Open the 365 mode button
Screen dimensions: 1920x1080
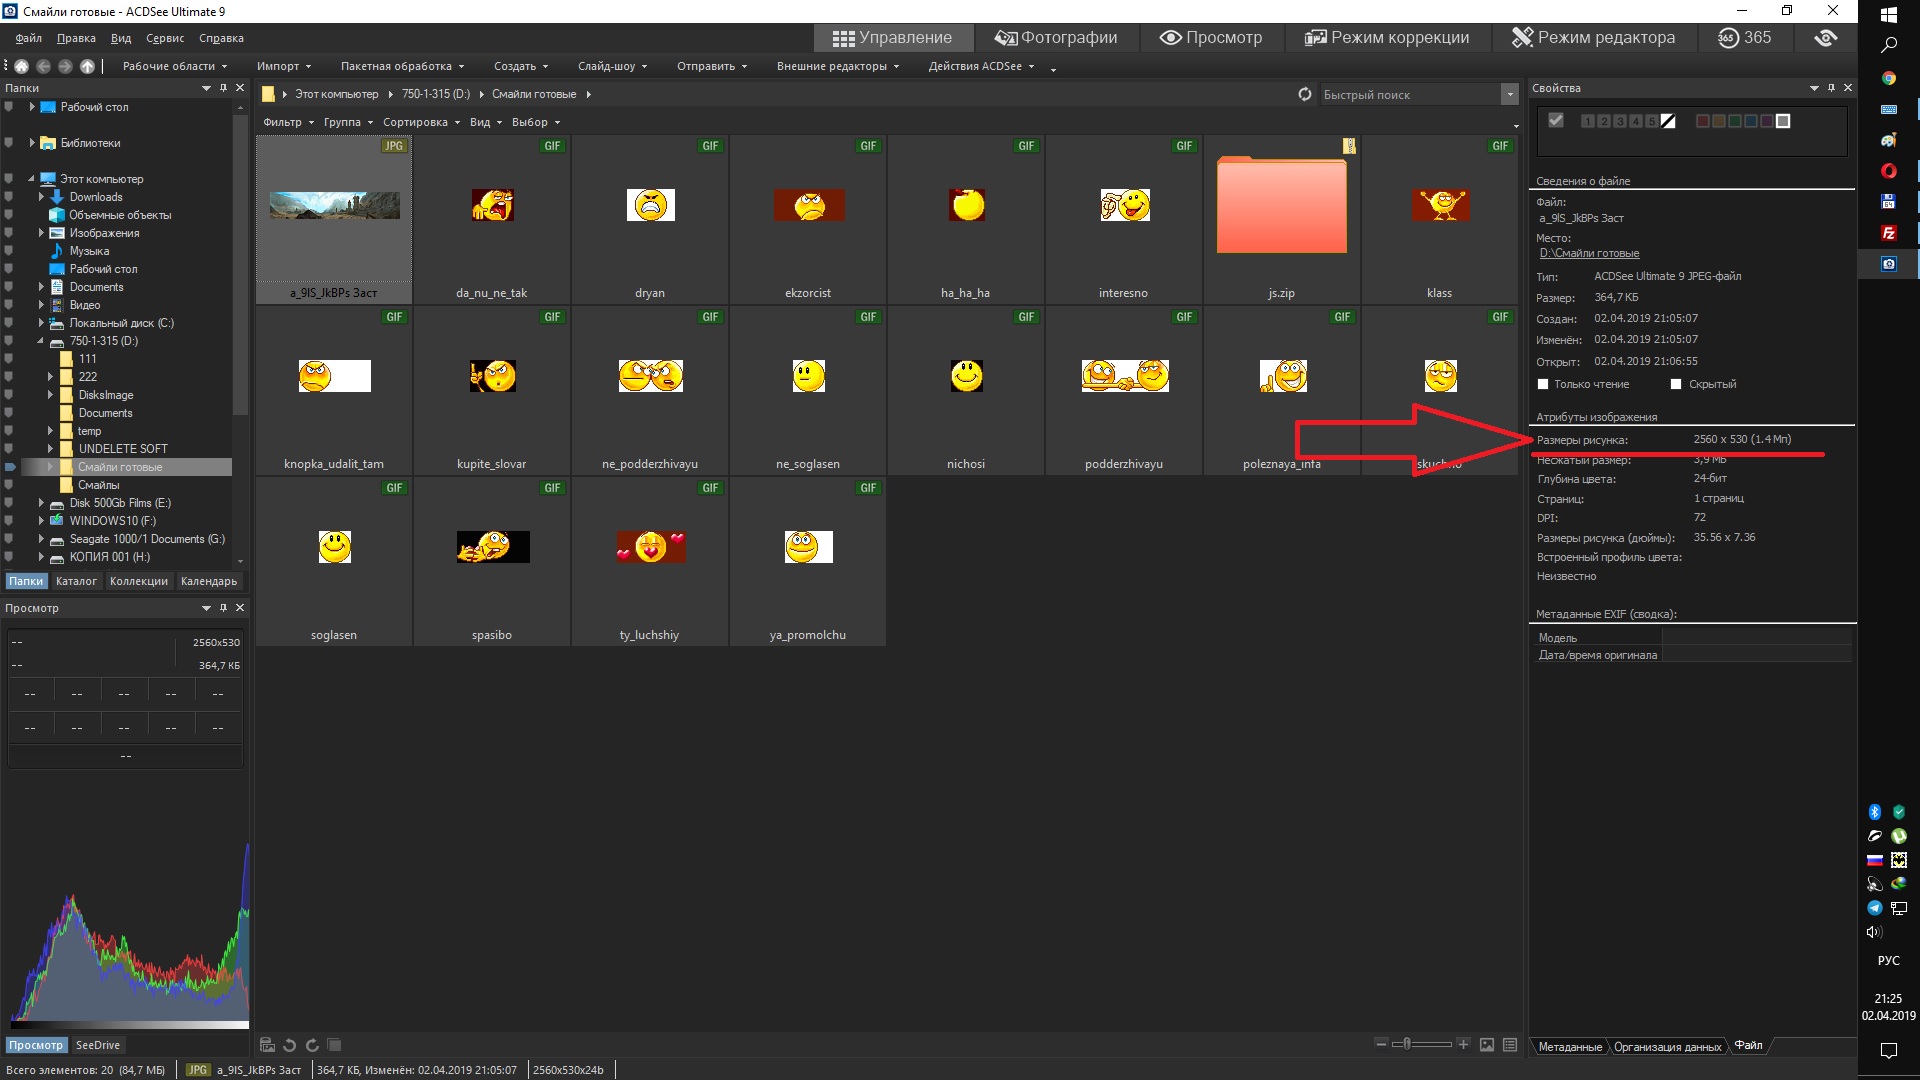(x=1744, y=38)
